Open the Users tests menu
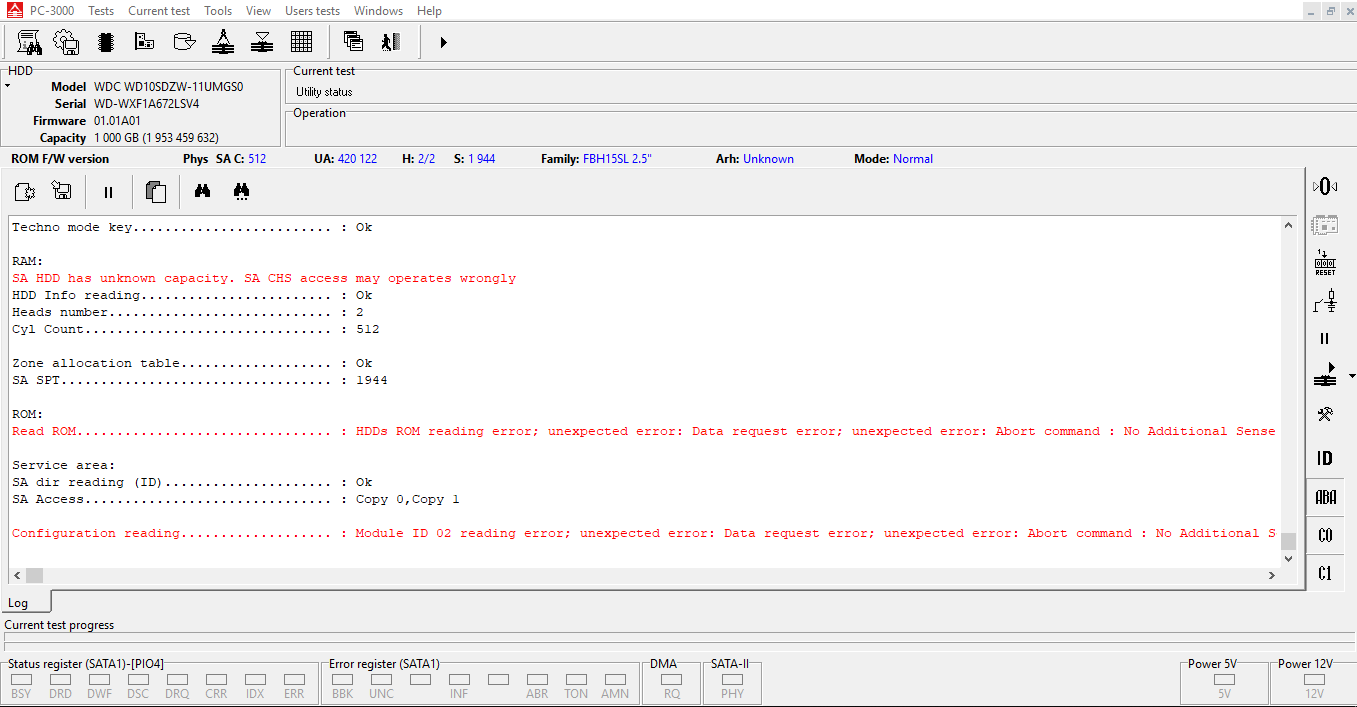The width and height of the screenshot is (1357, 707). point(312,11)
